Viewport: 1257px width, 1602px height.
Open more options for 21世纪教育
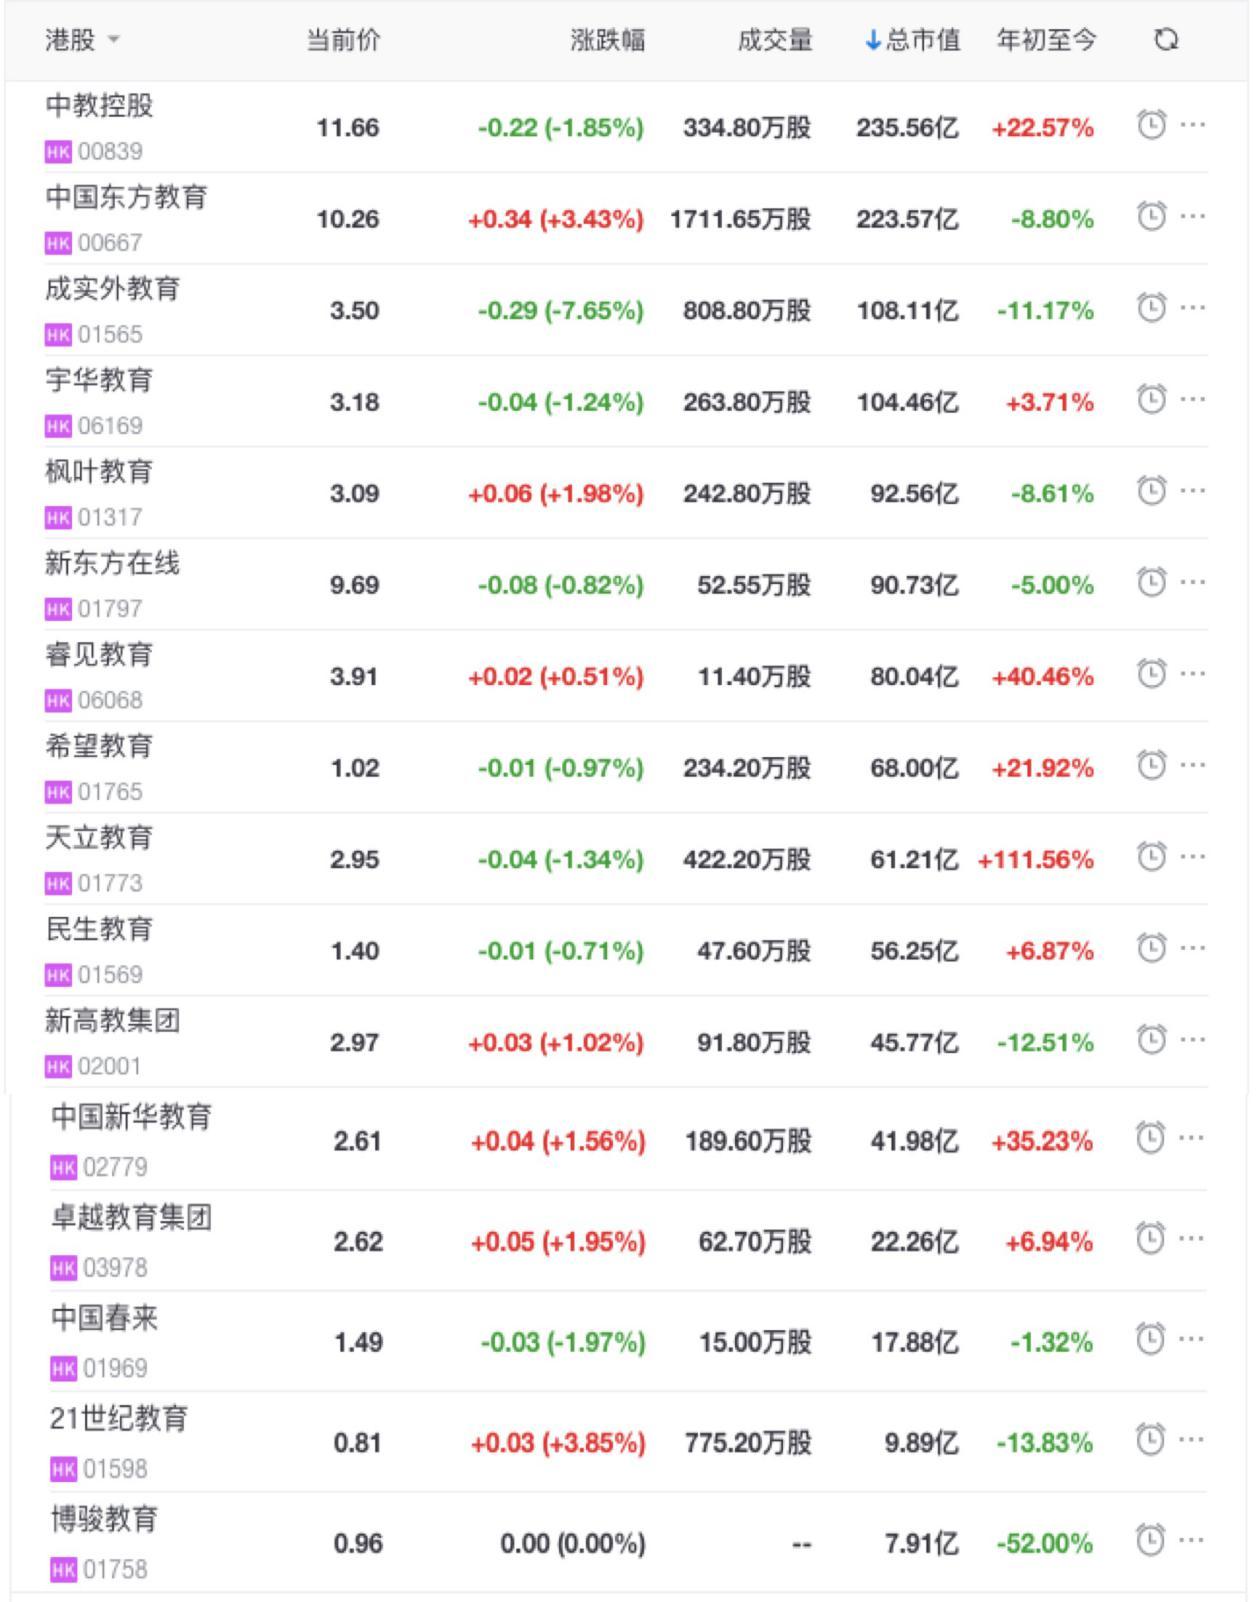pos(1191,1440)
